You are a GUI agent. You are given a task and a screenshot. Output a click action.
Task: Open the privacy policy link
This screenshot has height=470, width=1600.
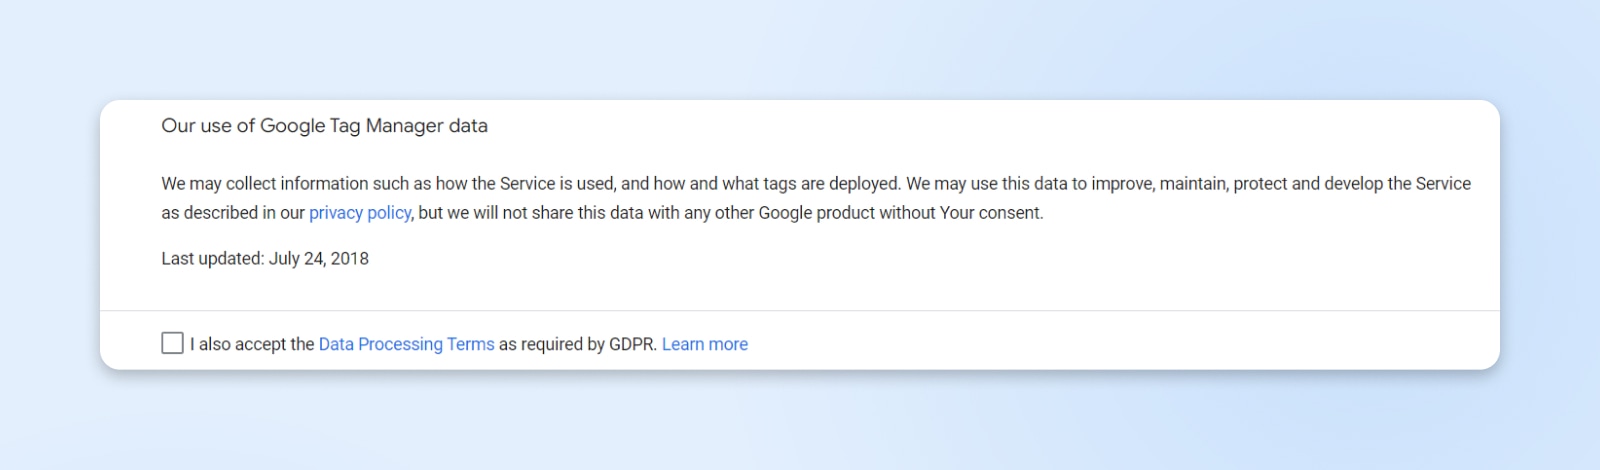click(360, 213)
